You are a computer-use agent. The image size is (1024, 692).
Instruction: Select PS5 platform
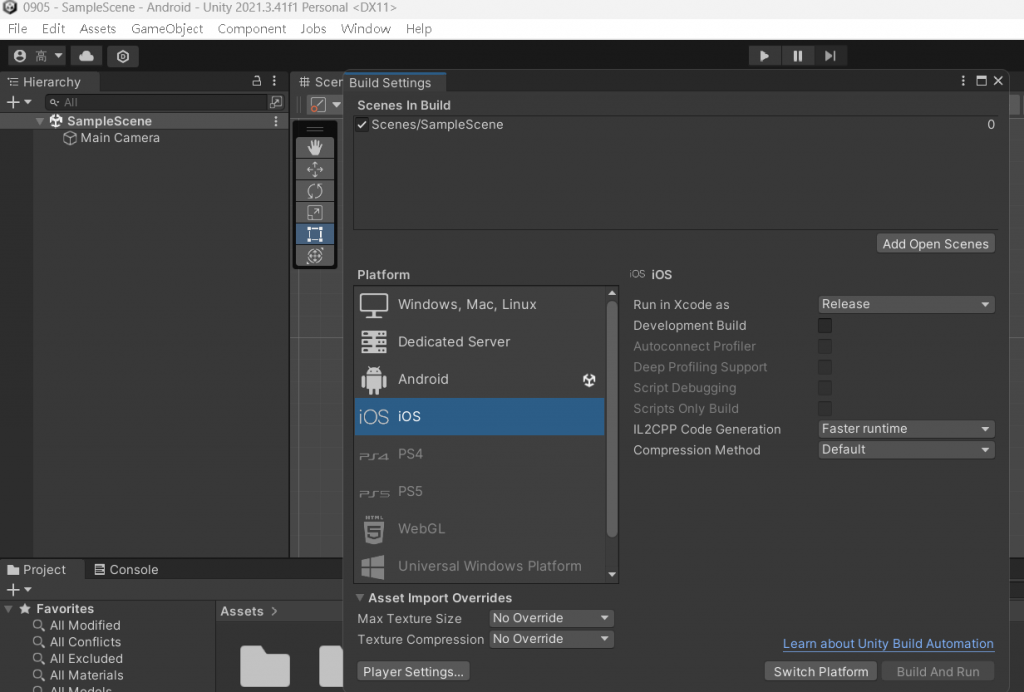point(479,491)
